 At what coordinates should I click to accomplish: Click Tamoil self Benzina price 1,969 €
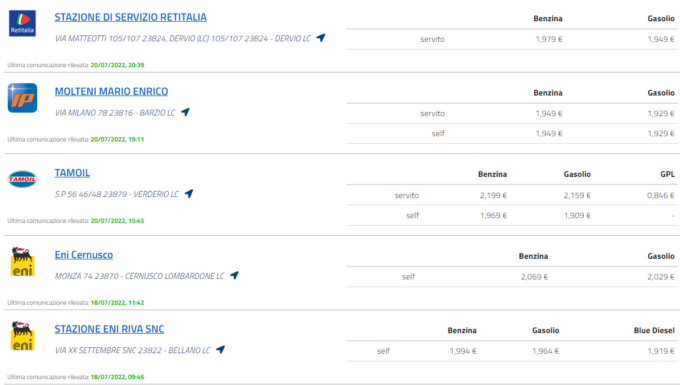coord(493,215)
